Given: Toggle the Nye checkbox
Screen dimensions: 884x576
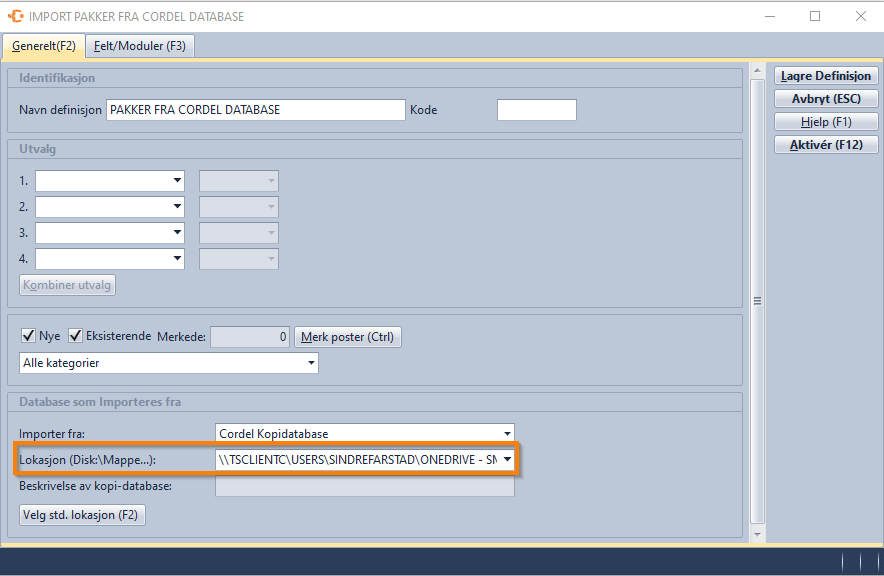Looking at the screenshot, I should (28, 336).
